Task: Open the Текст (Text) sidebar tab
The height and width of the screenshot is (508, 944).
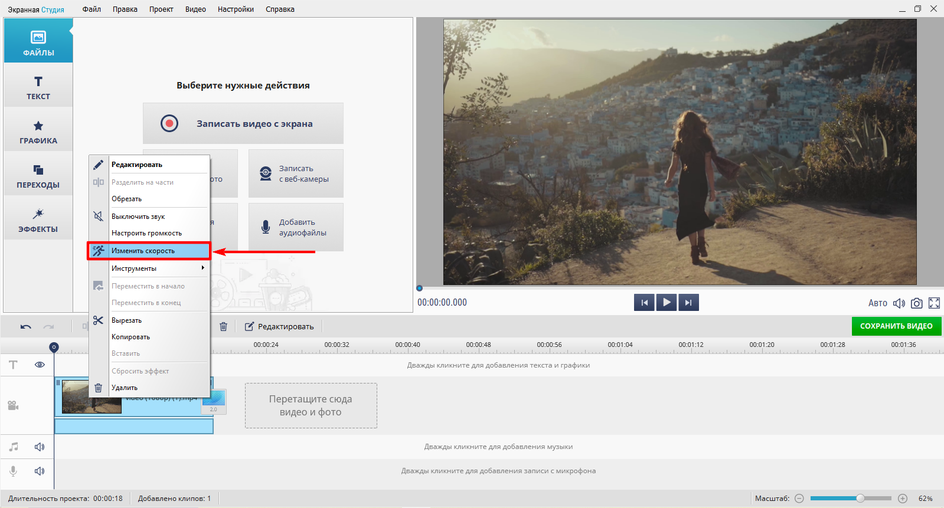Action: coord(38,85)
